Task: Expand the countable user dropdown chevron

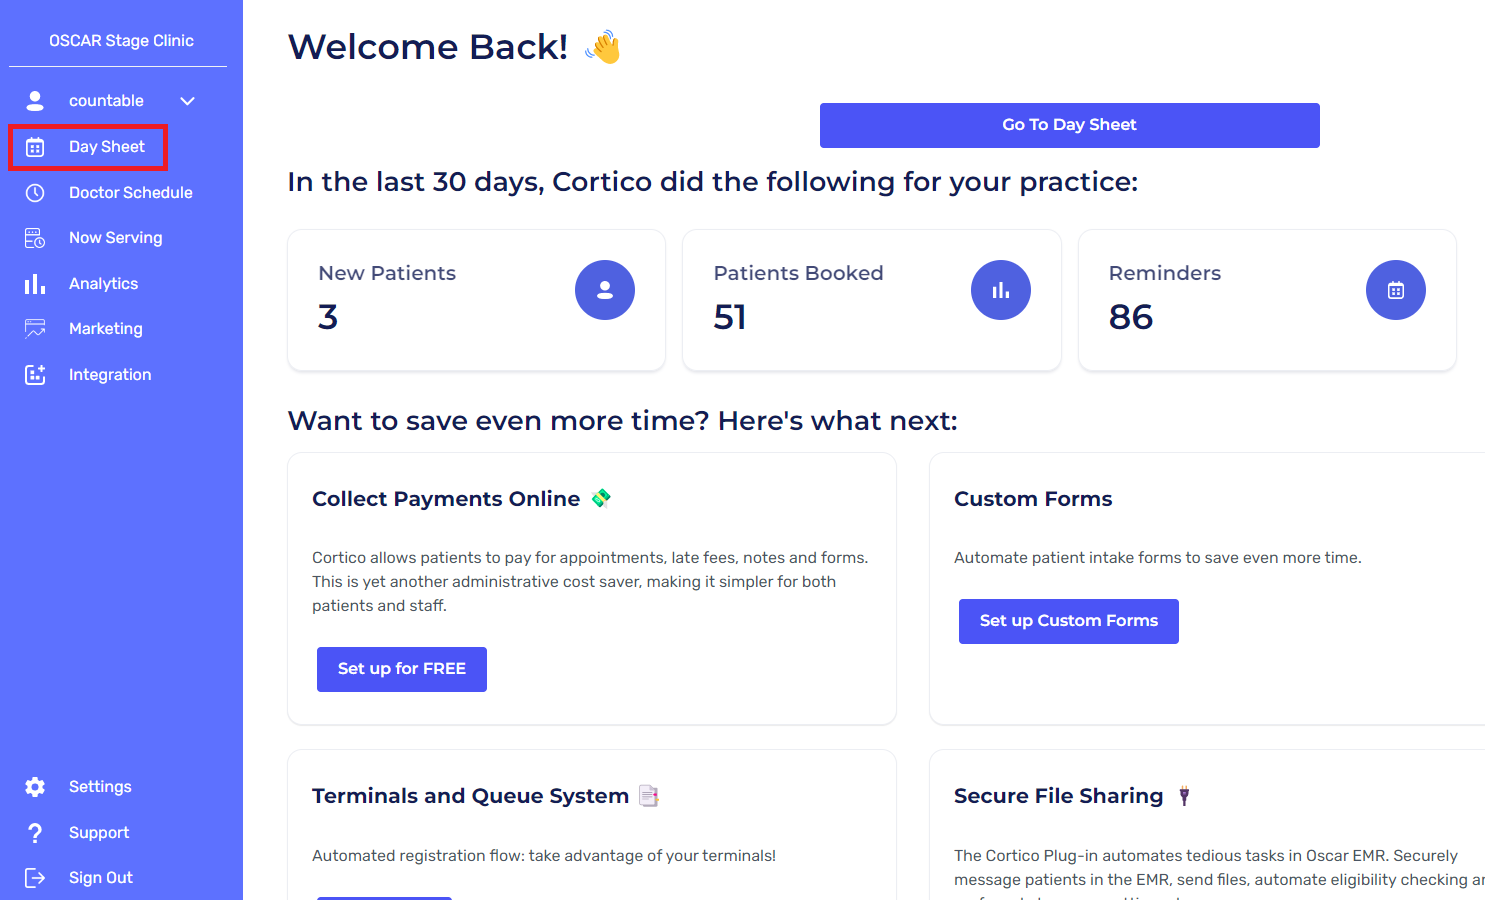Action: 187,101
